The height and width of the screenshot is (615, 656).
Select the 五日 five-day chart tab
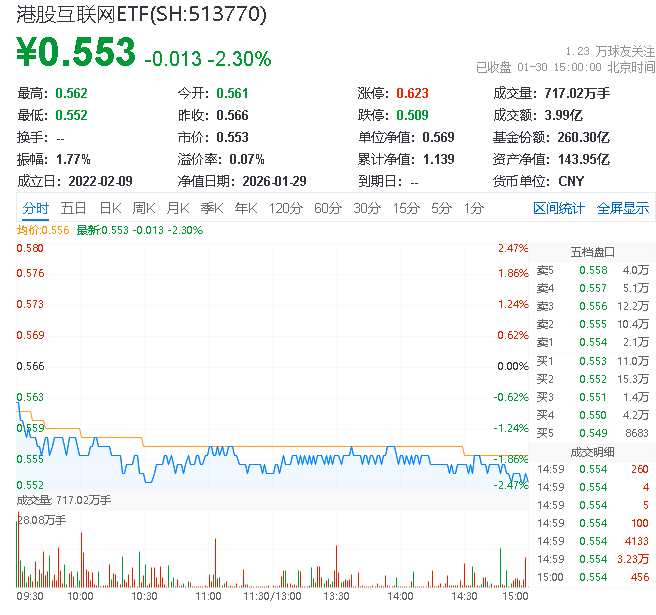pyautogui.click(x=73, y=208)
